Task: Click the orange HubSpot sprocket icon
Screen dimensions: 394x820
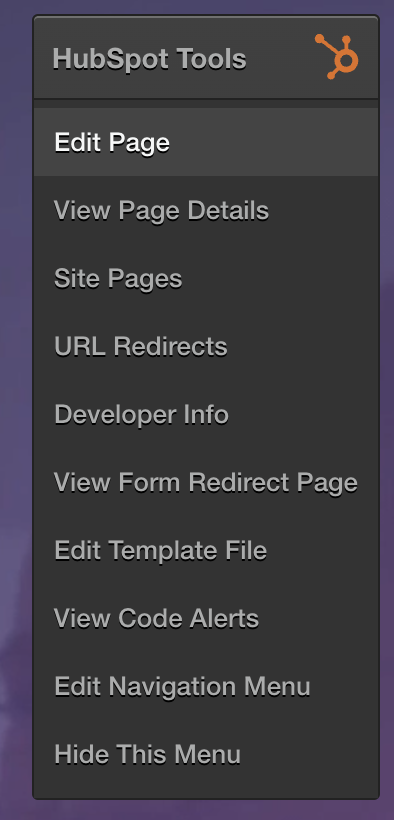Action: pos(337,56)
